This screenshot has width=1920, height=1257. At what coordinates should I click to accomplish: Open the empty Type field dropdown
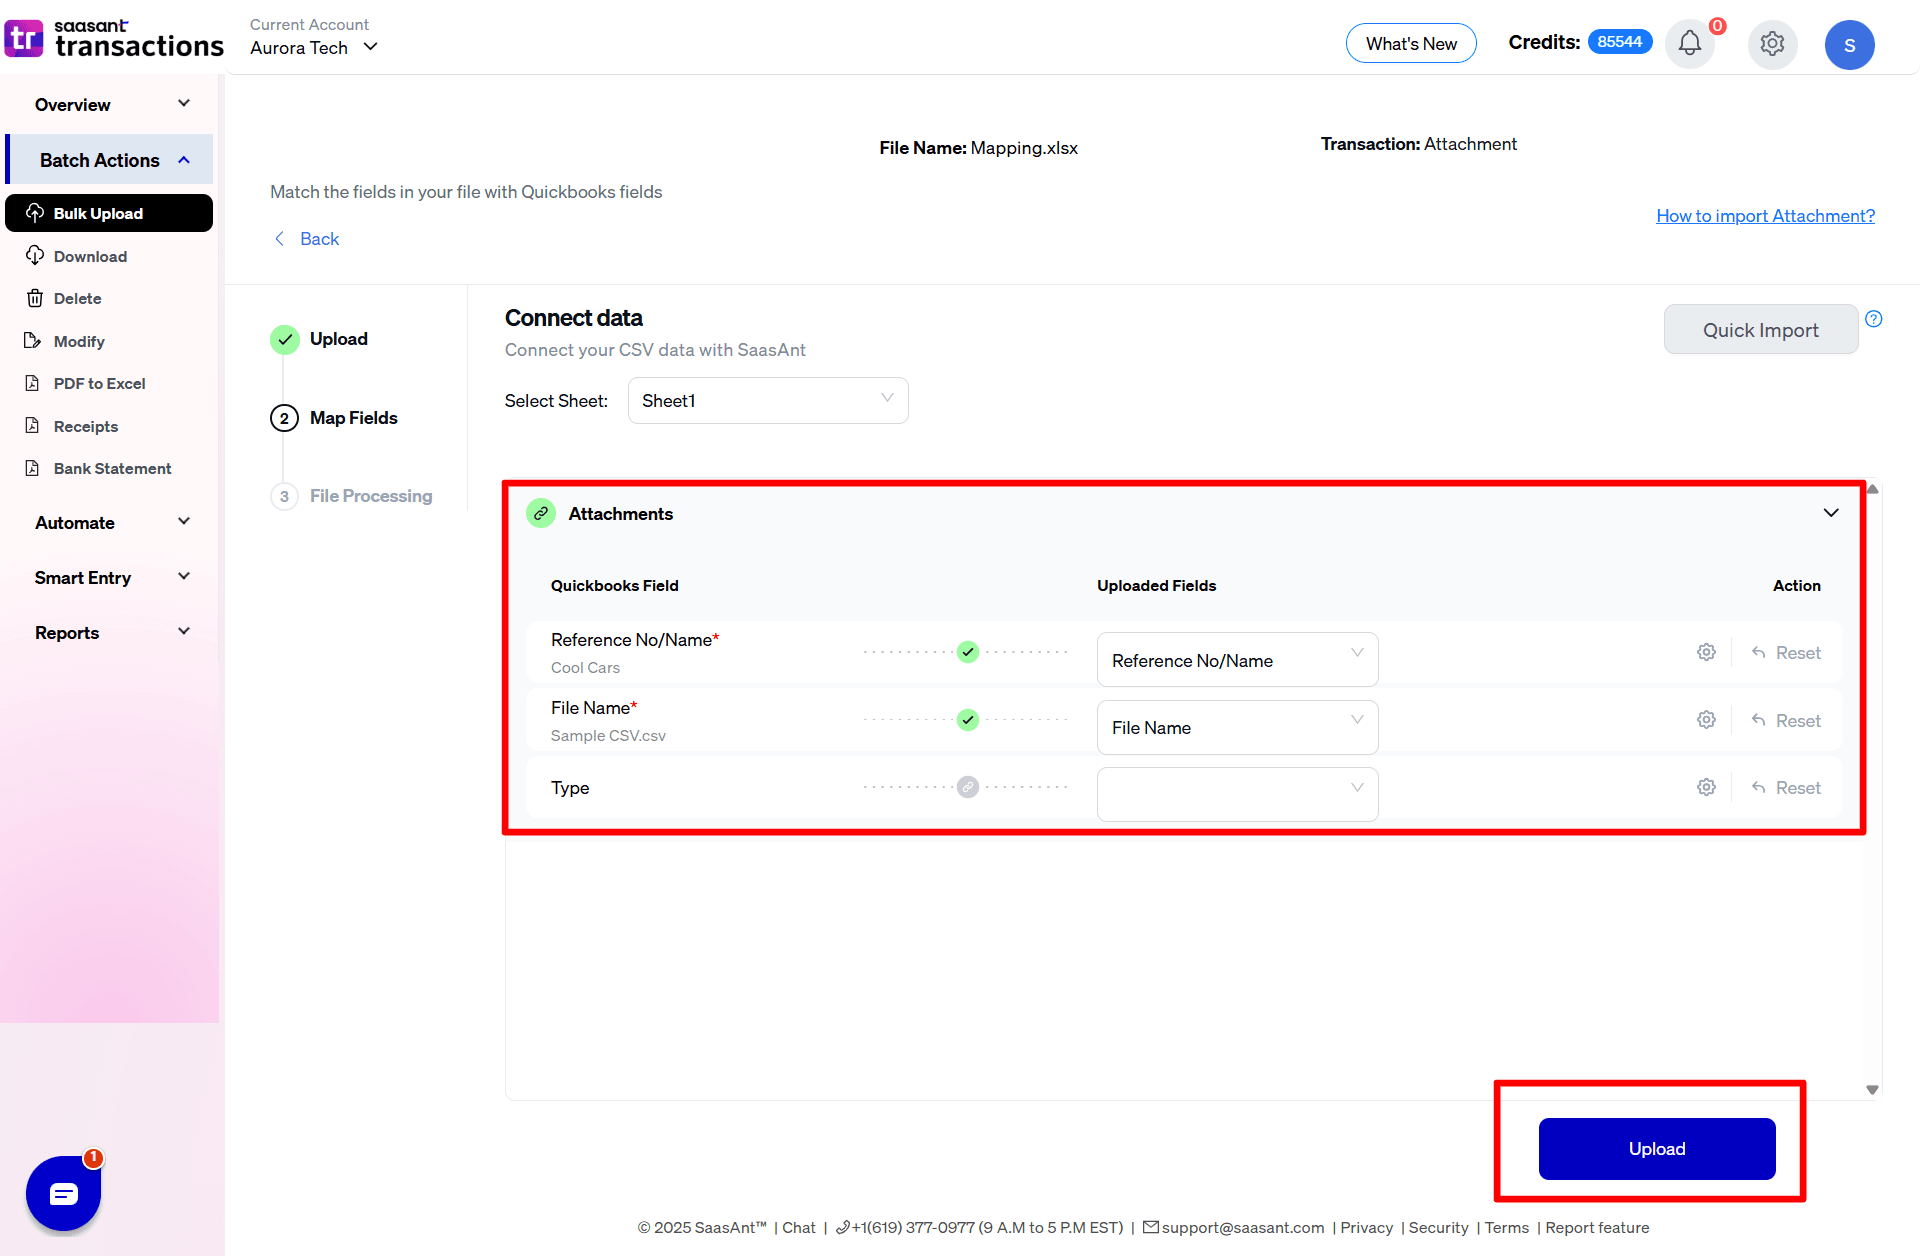coord(1237,794)
